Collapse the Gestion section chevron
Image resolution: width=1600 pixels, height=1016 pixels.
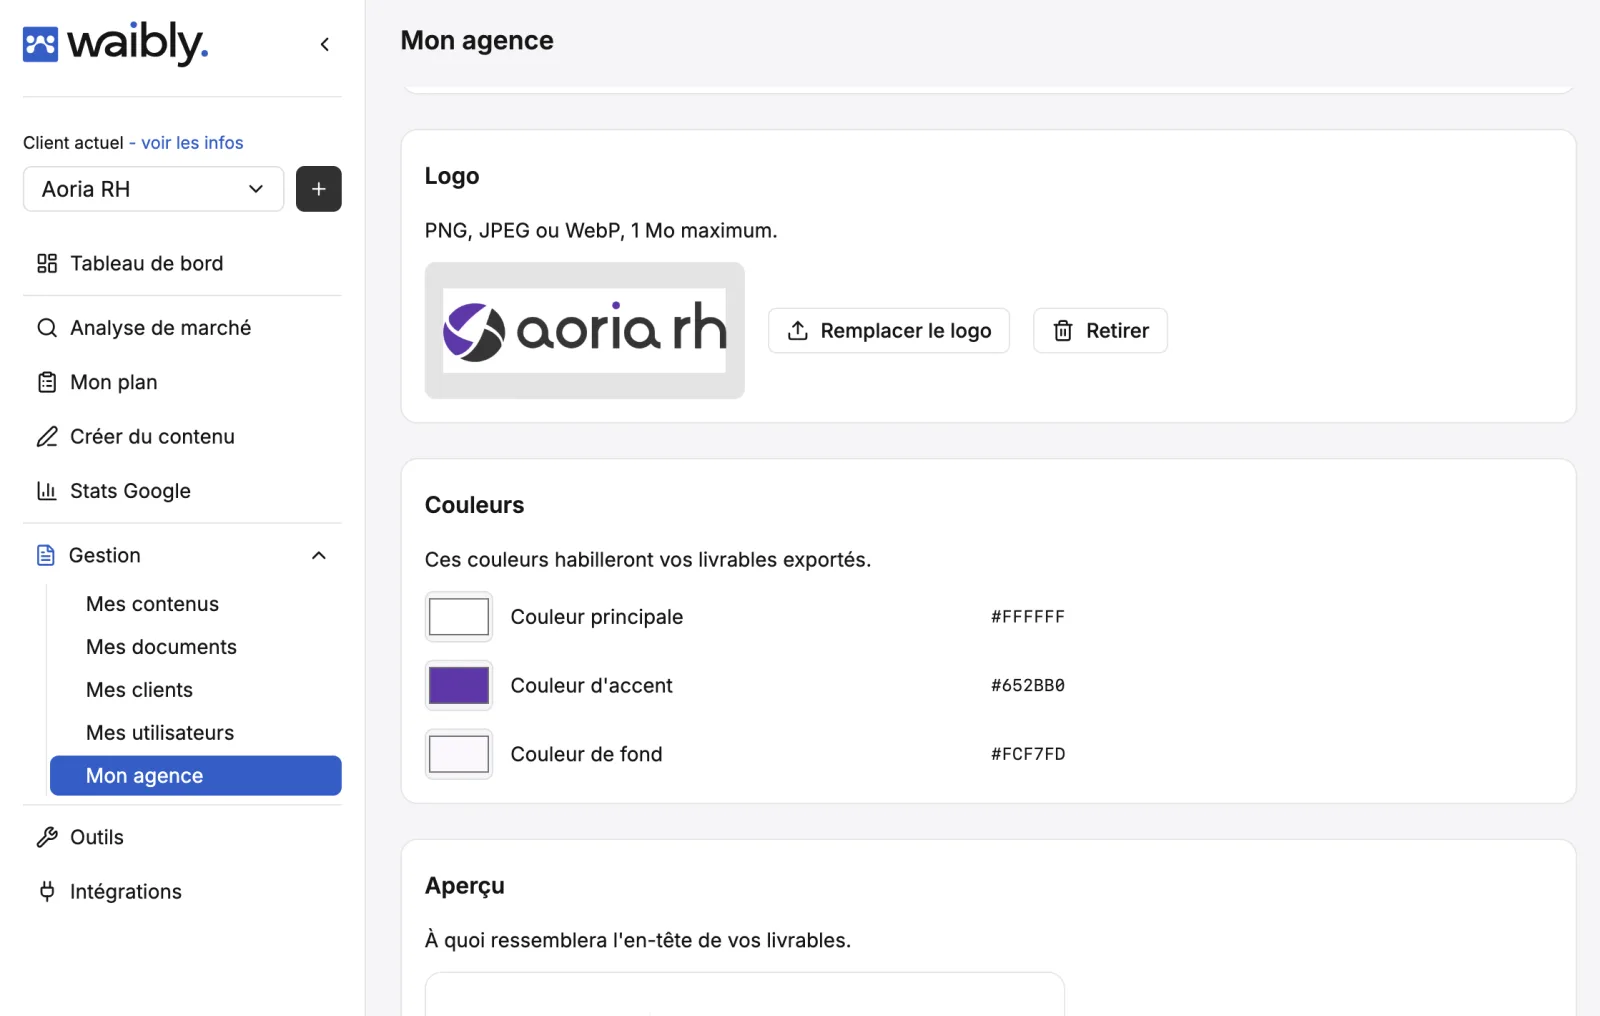coord(319,556)
